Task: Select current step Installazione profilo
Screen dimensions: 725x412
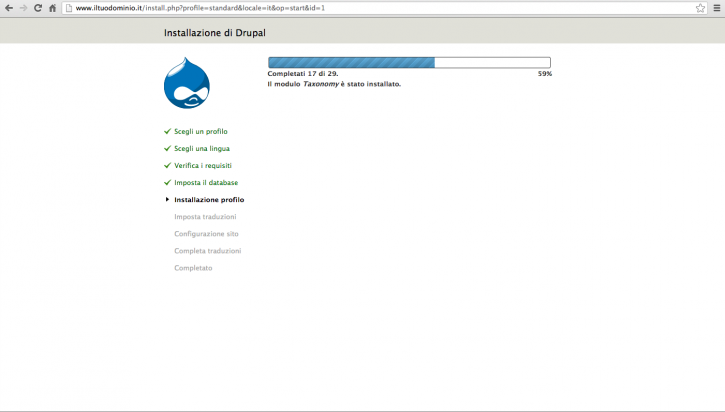Action: pyautogui.click(x=209, y=200)
